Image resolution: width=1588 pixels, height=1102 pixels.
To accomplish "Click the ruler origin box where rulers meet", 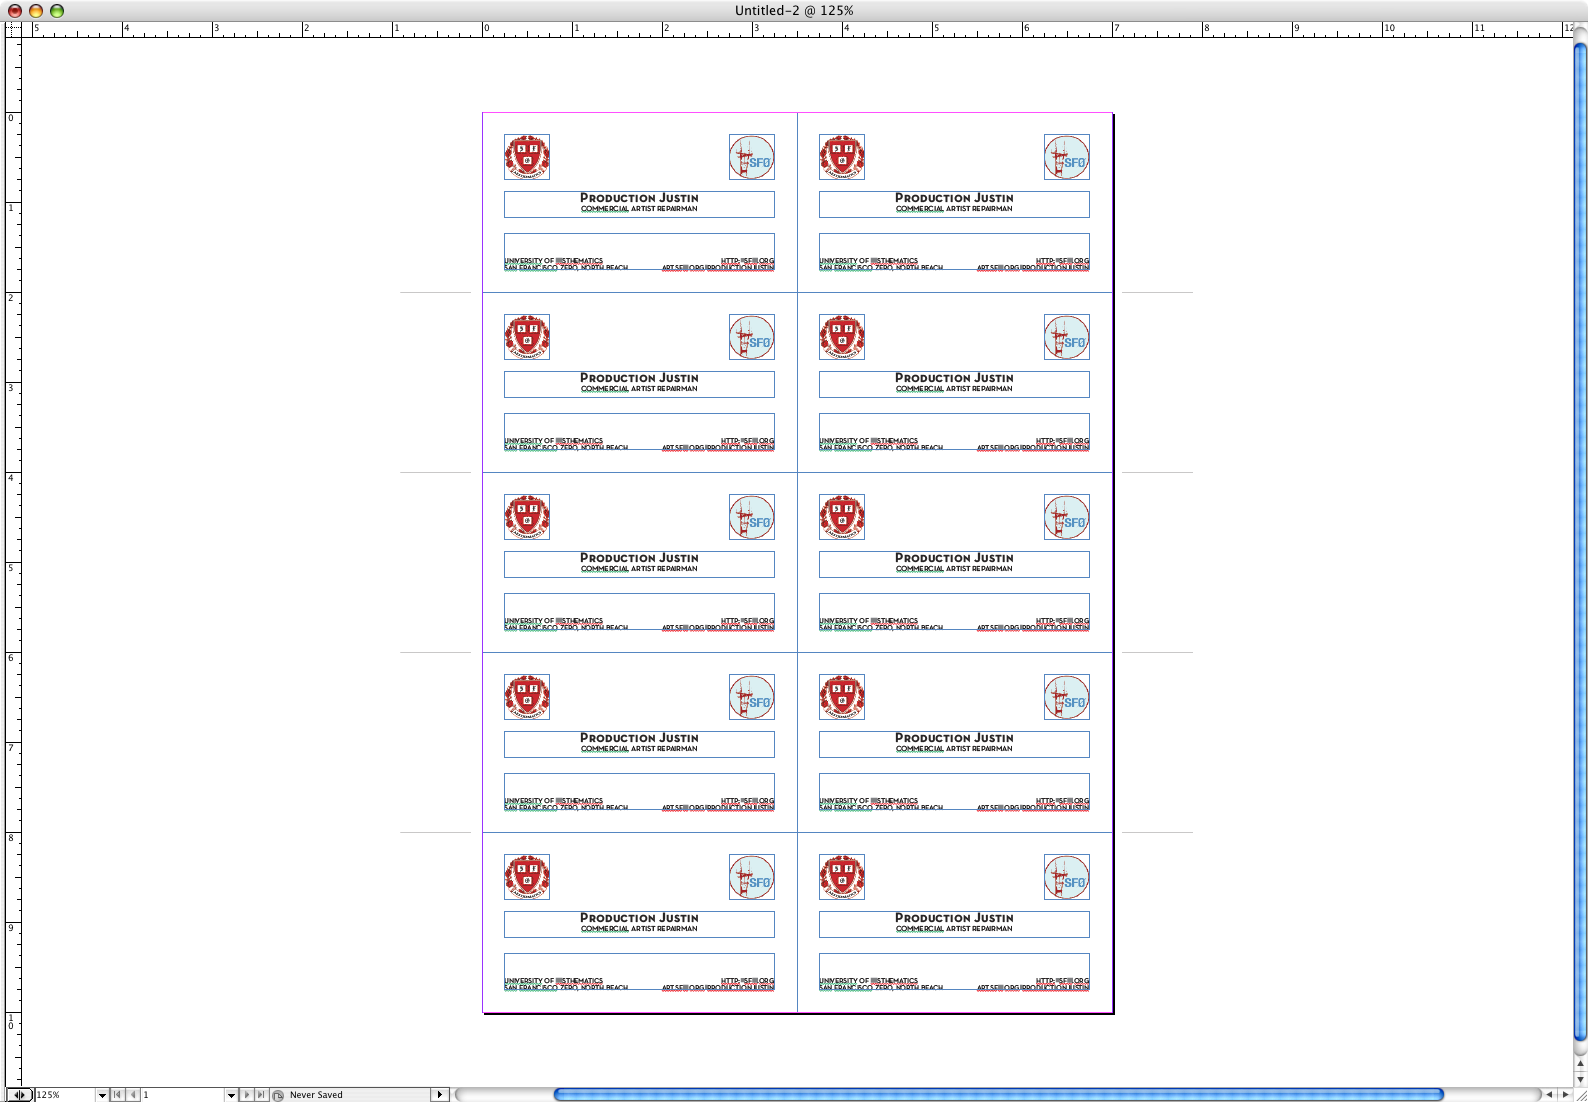I will coord(13,30).
